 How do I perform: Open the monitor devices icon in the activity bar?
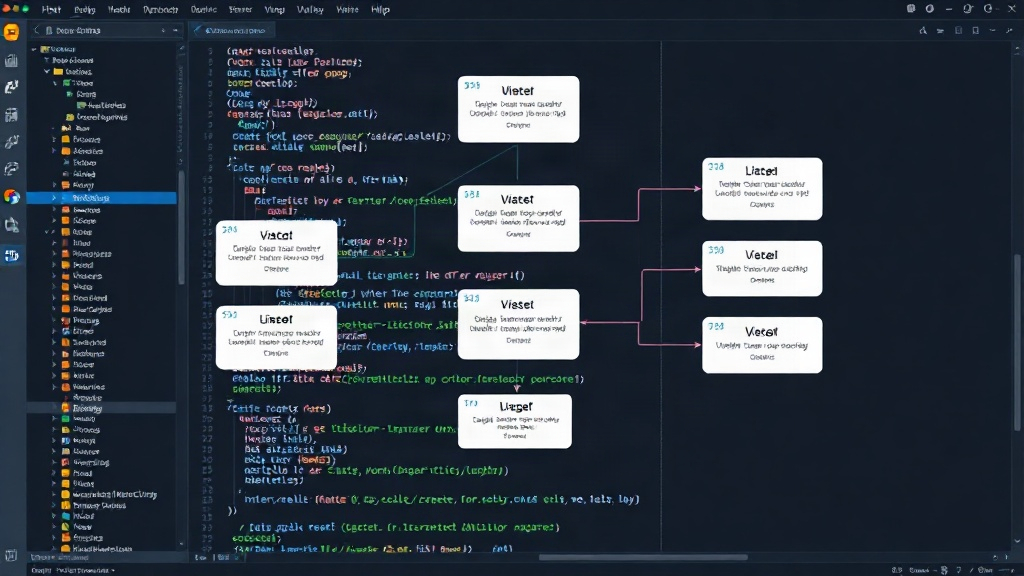tap(12, 225)
